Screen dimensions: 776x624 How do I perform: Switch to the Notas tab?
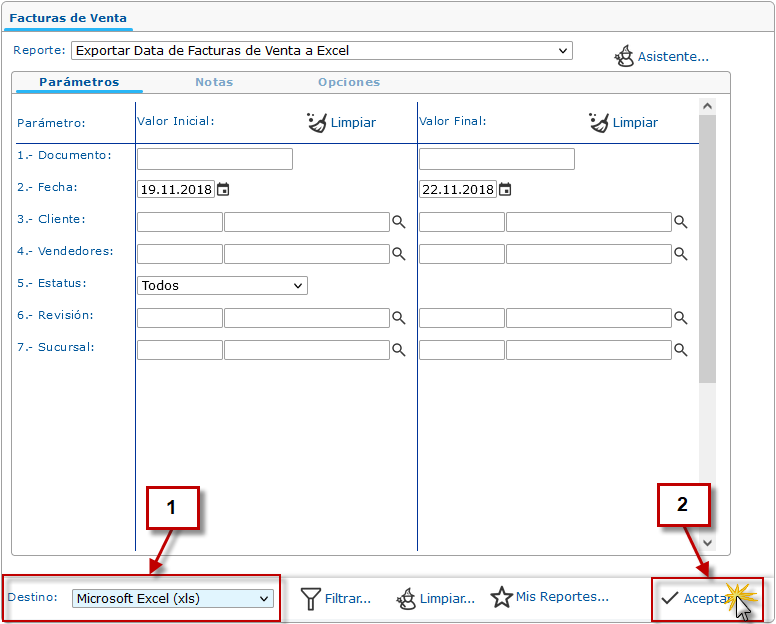pyautogui.click(x=214, y=82)
